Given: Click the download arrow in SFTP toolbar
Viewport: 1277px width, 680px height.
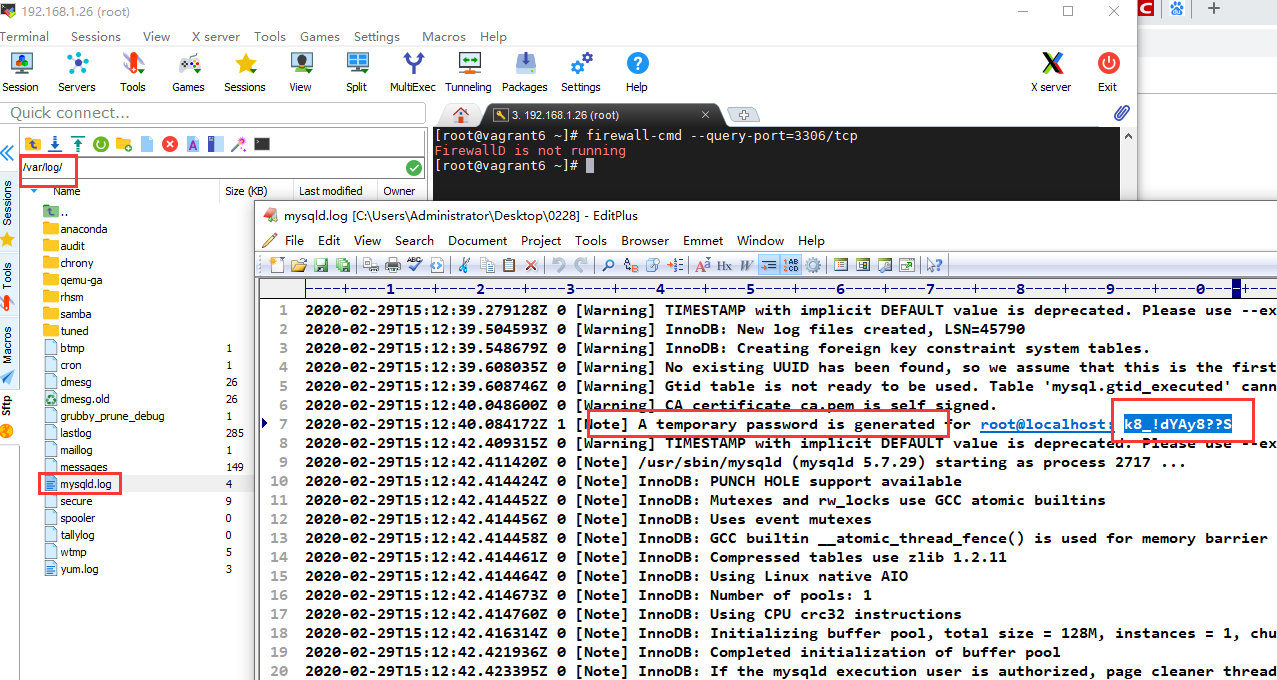Looking at the screenshot, I should 56,144.
